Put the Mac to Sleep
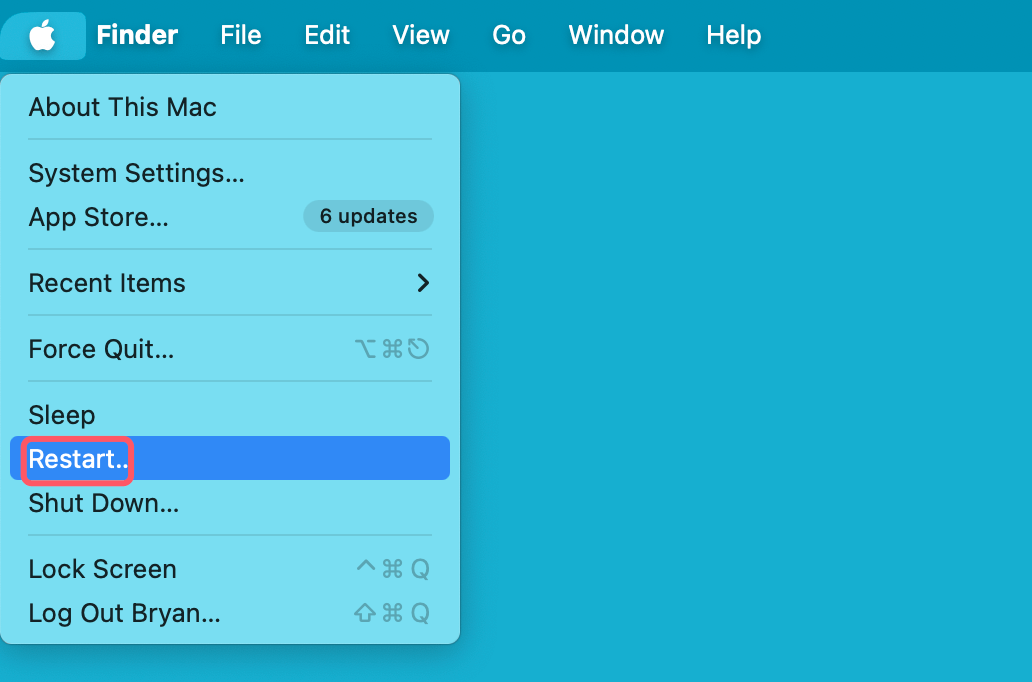 click(x=62, y=415)
